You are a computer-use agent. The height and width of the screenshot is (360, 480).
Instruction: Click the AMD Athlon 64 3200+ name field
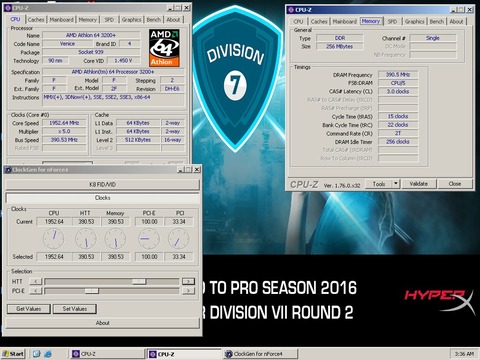(91, 35)
